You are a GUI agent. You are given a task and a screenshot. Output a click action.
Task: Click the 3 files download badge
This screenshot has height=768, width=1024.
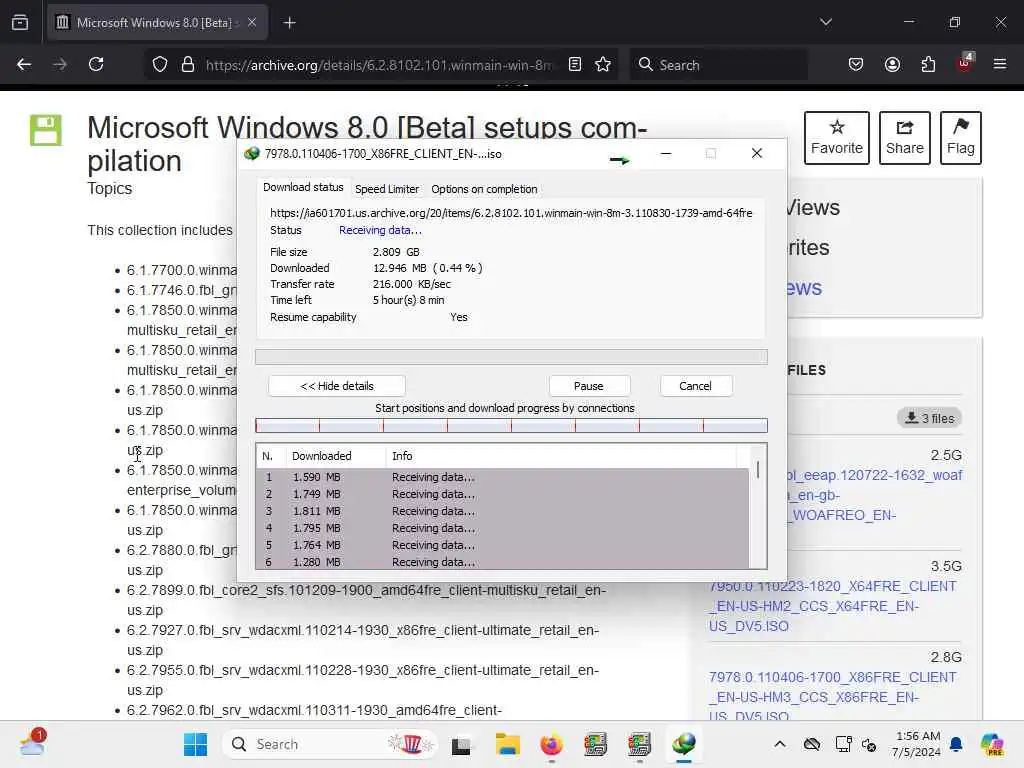pyautogui.click(x=930, y=418)
